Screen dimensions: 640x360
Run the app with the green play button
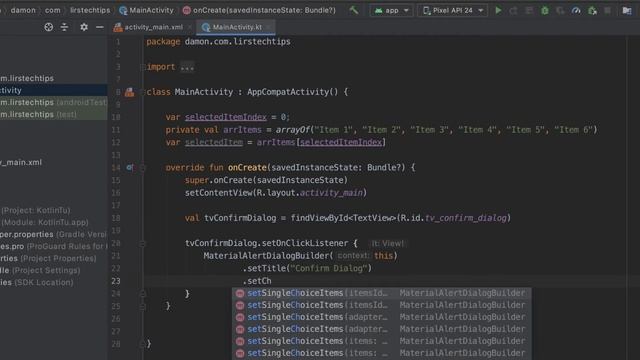498,10
